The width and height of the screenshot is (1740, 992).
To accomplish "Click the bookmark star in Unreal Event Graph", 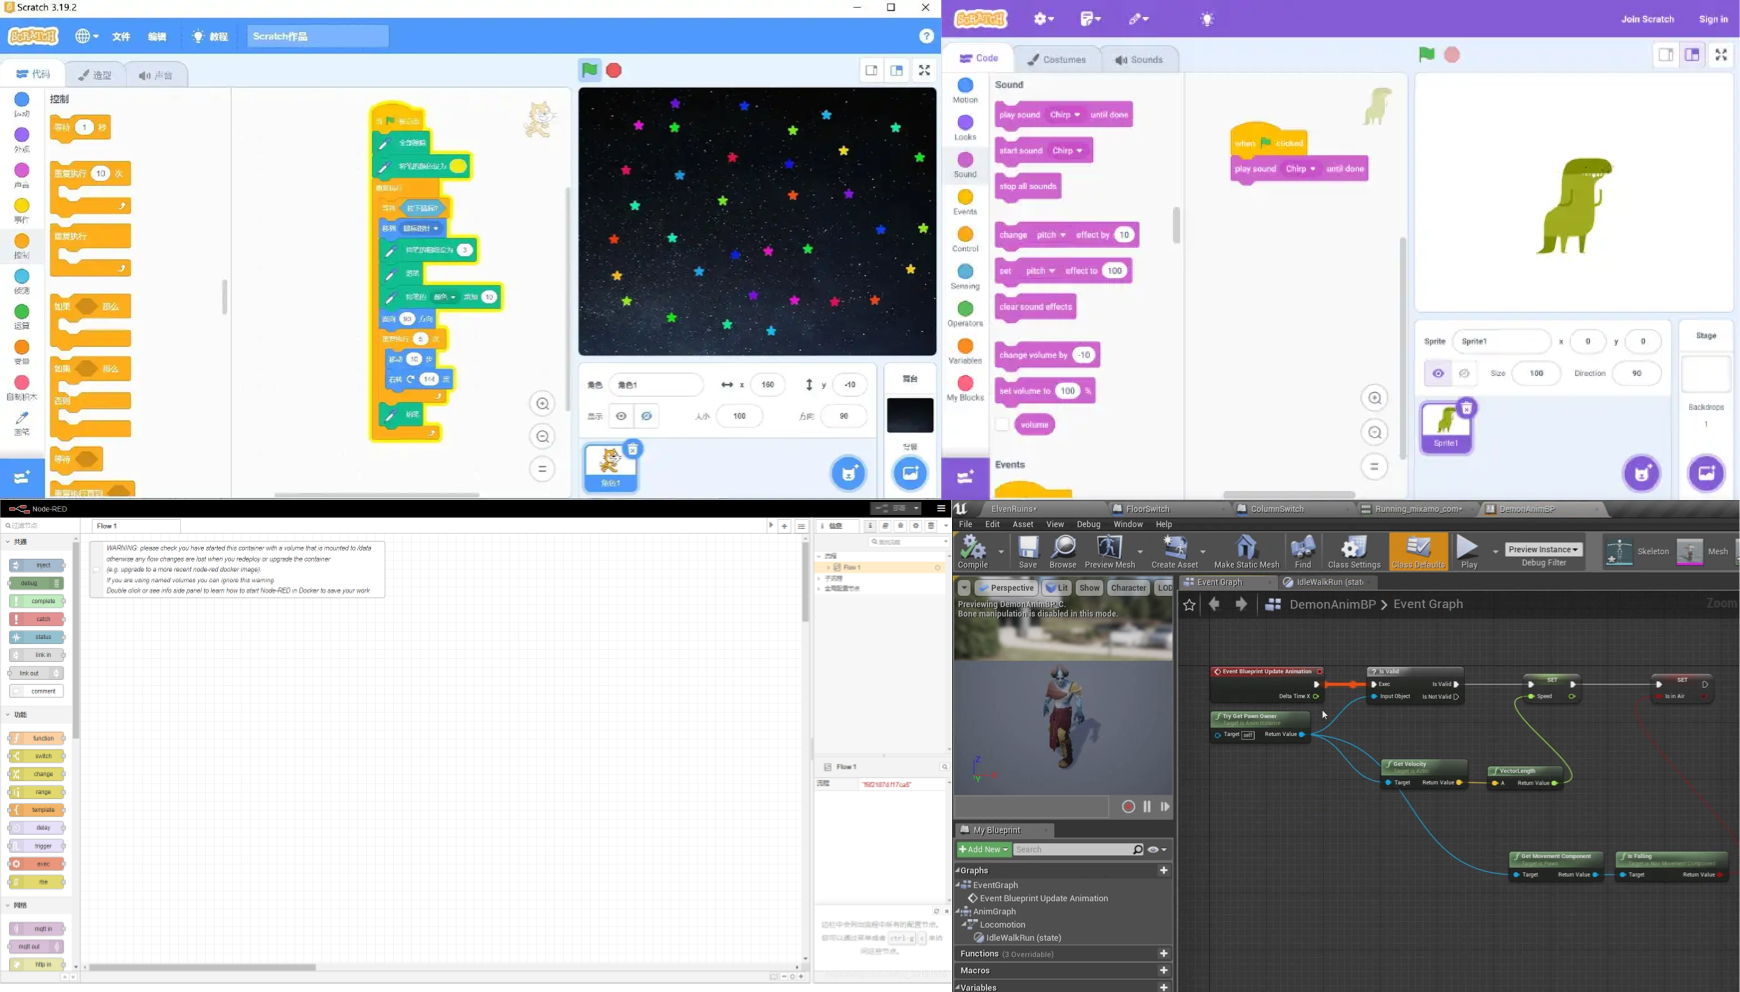I will click(x=1189, y=604).
